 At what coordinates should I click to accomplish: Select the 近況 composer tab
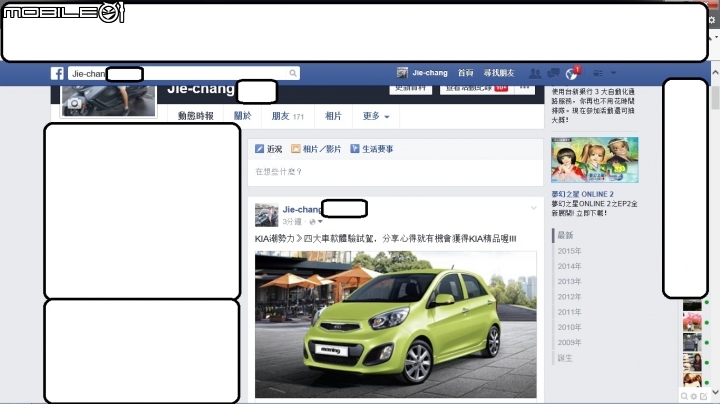click(x=269, y=149)
